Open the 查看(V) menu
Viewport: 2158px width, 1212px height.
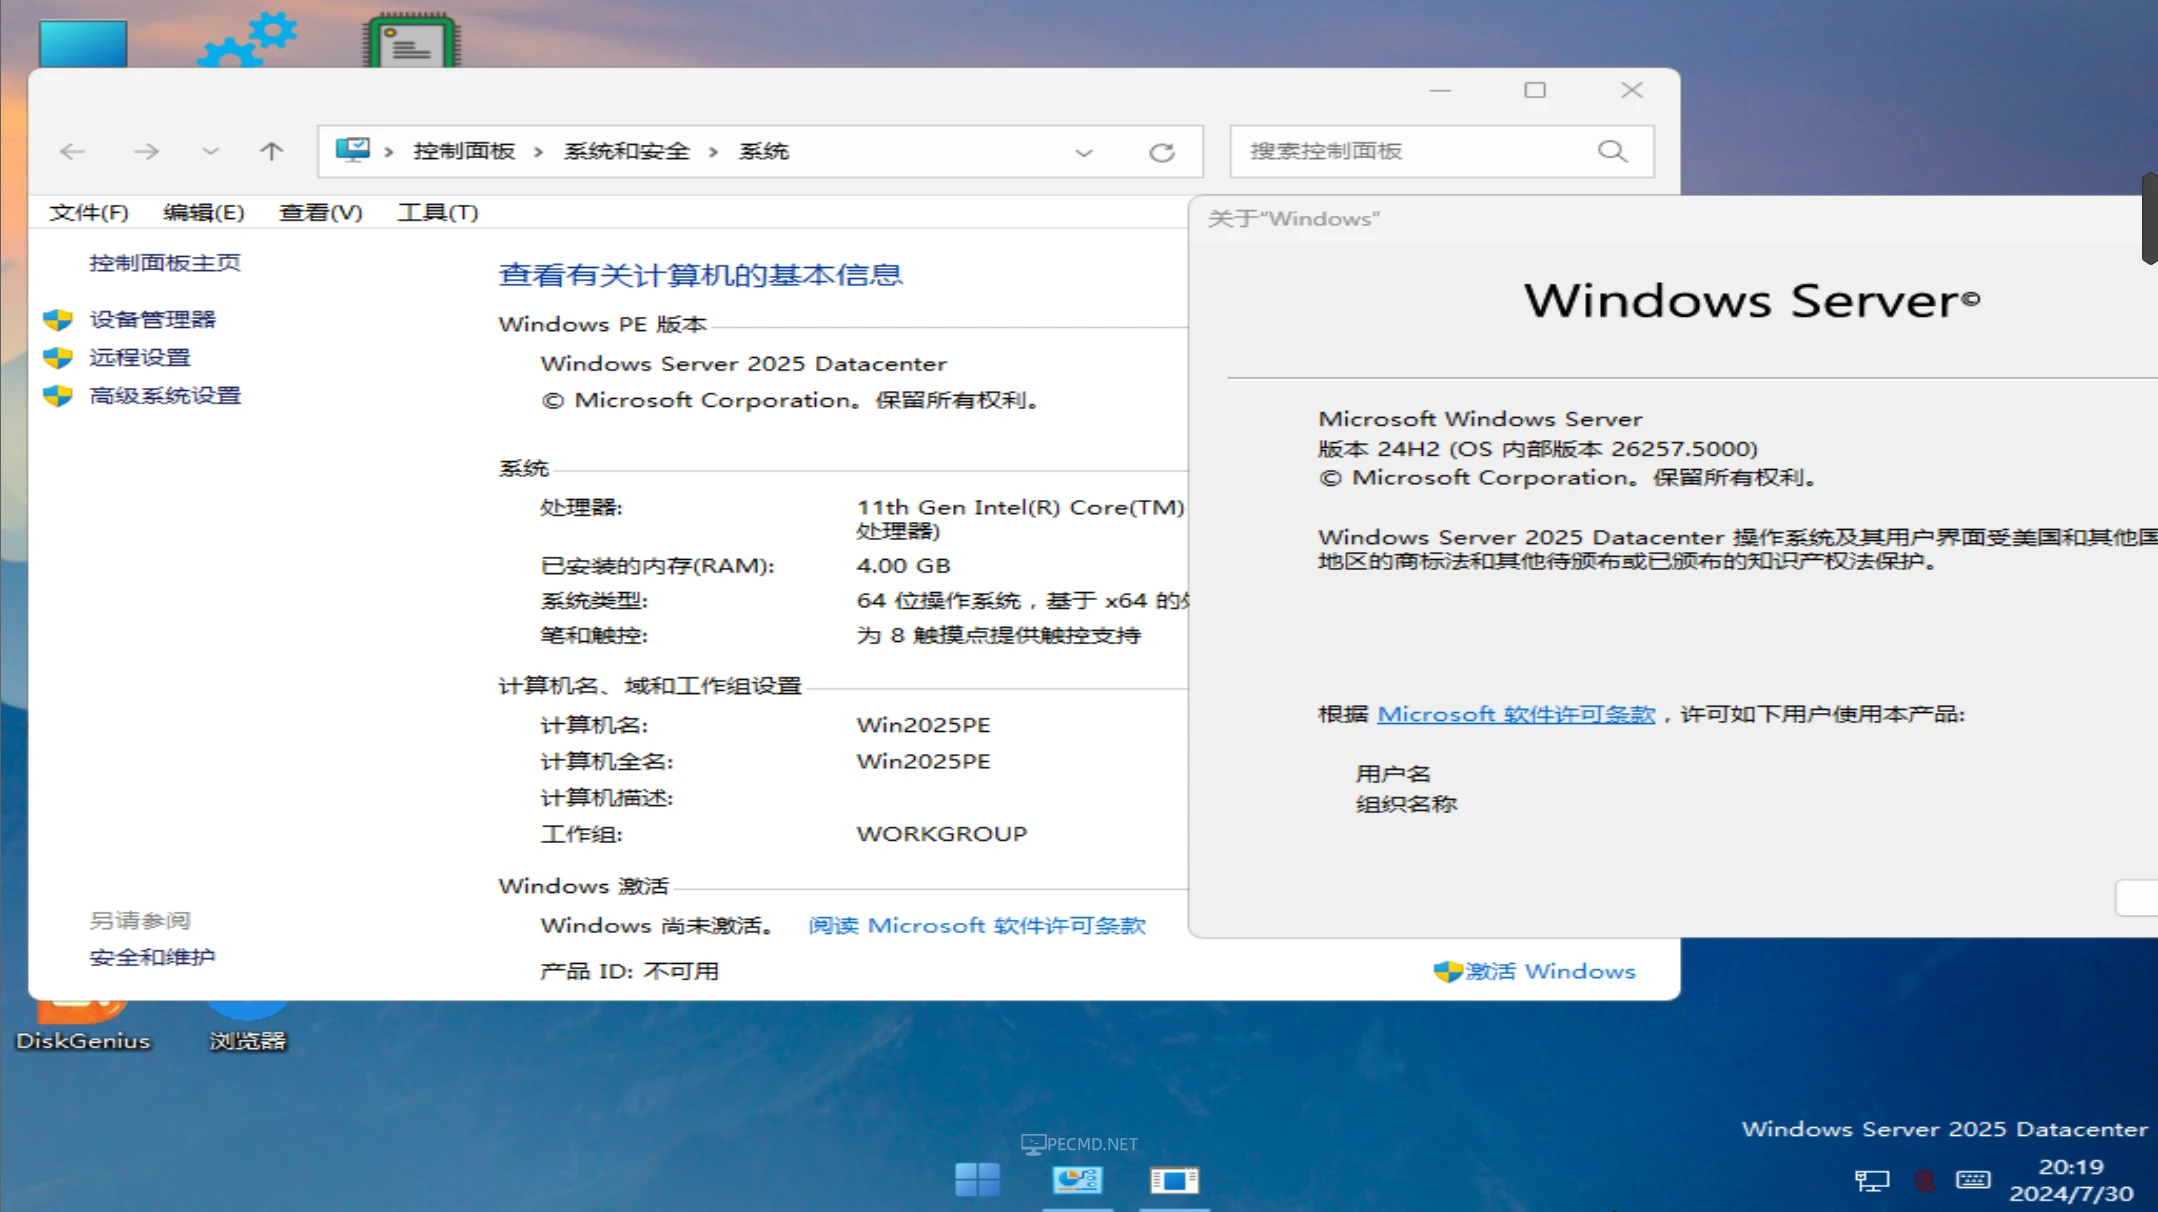coord(320,212)
